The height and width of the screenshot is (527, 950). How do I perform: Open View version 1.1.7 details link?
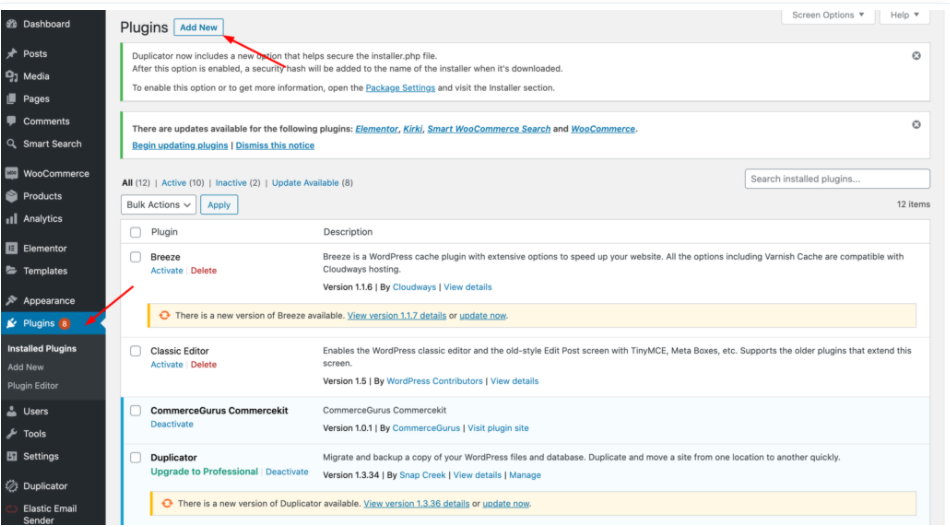click(x=397, y=316)
